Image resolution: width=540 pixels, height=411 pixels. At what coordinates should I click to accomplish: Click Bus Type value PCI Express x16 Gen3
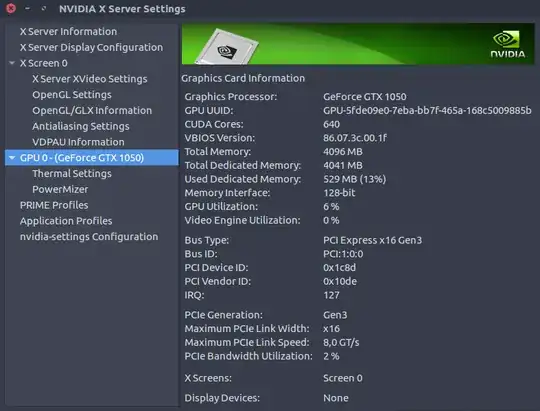pyautogui.click(x=372, y=240)
